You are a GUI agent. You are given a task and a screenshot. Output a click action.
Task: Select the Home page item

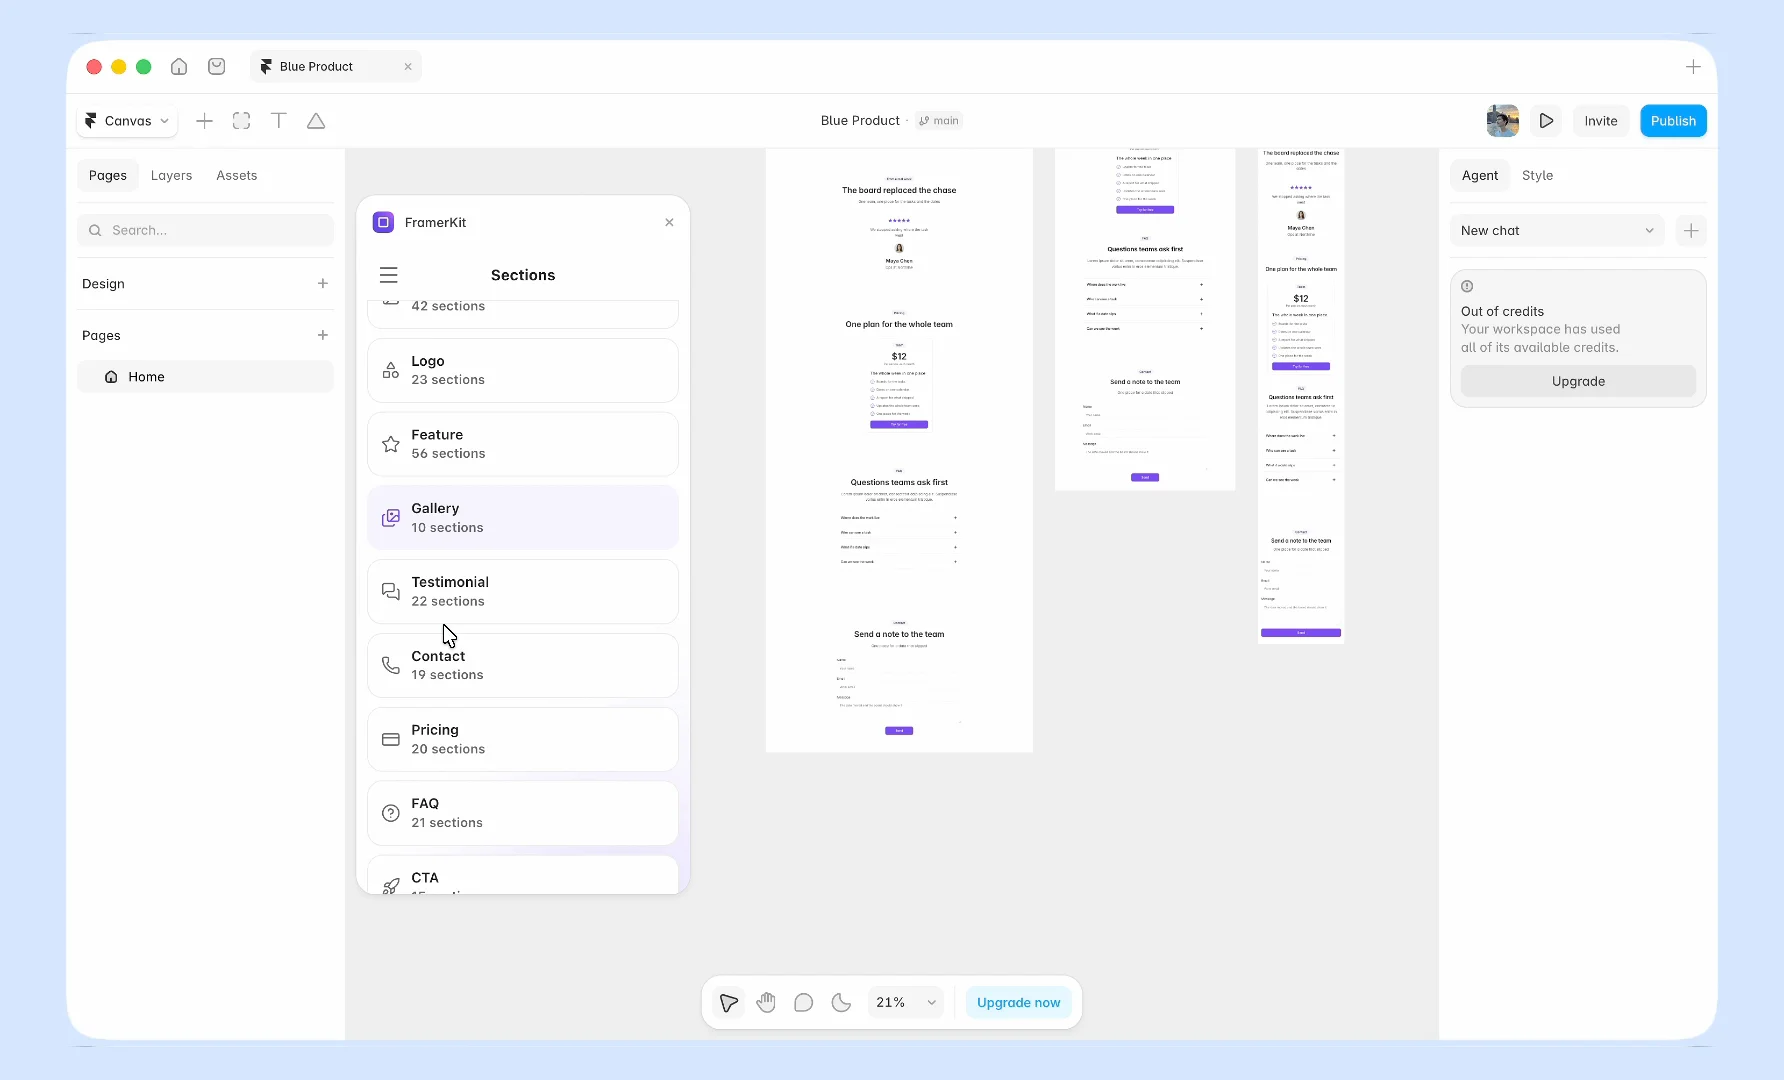pyautogui.click(x=206, y=377)
